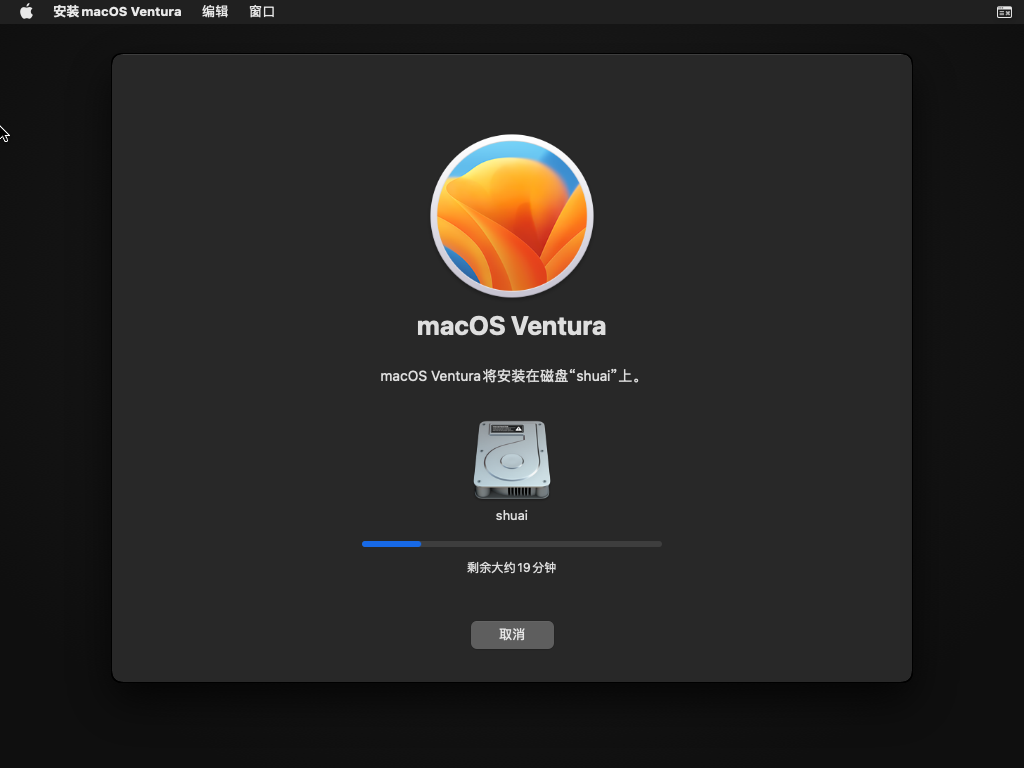Image resolution: width=1024 pixels, height=768 pixels.
Task: Open the 窗口 menu
Action: tap(262, 12)
